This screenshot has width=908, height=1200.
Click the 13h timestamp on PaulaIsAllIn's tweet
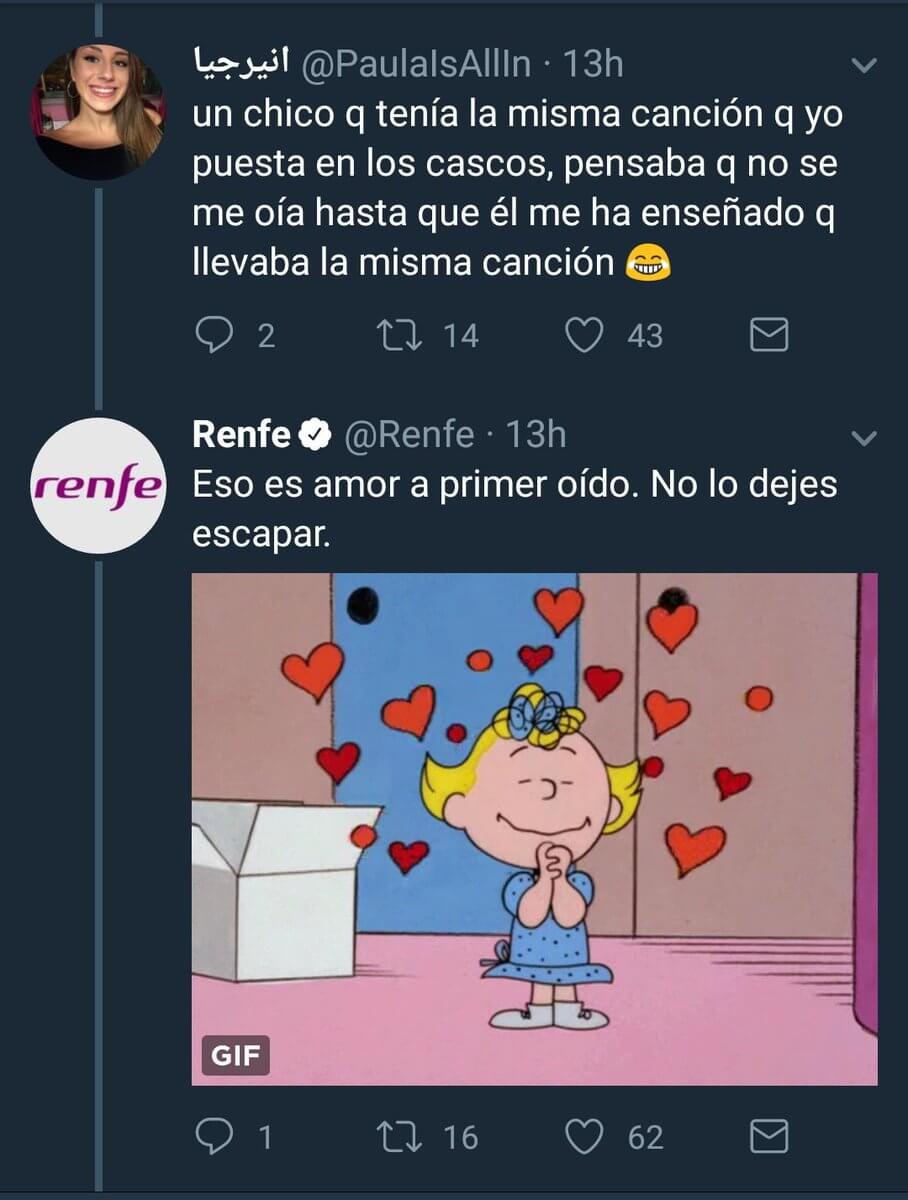tap(594, 65)
